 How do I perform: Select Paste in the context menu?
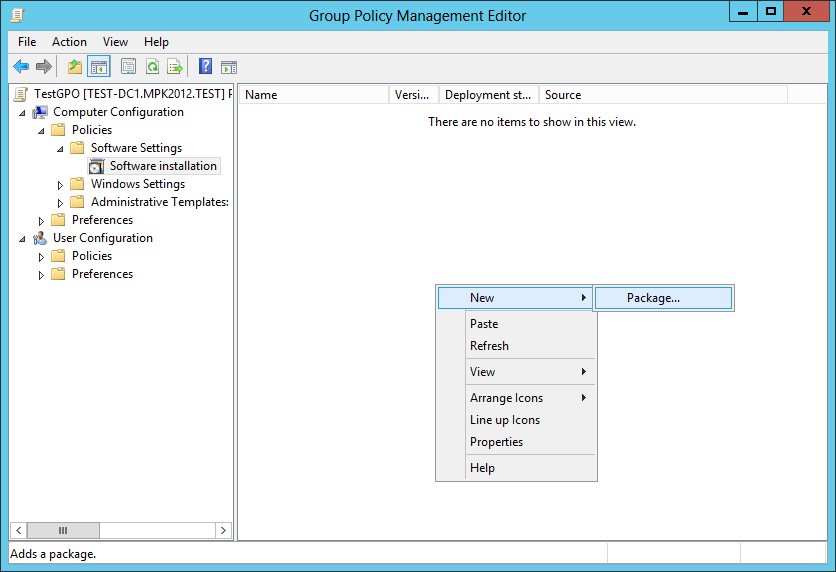516,324
